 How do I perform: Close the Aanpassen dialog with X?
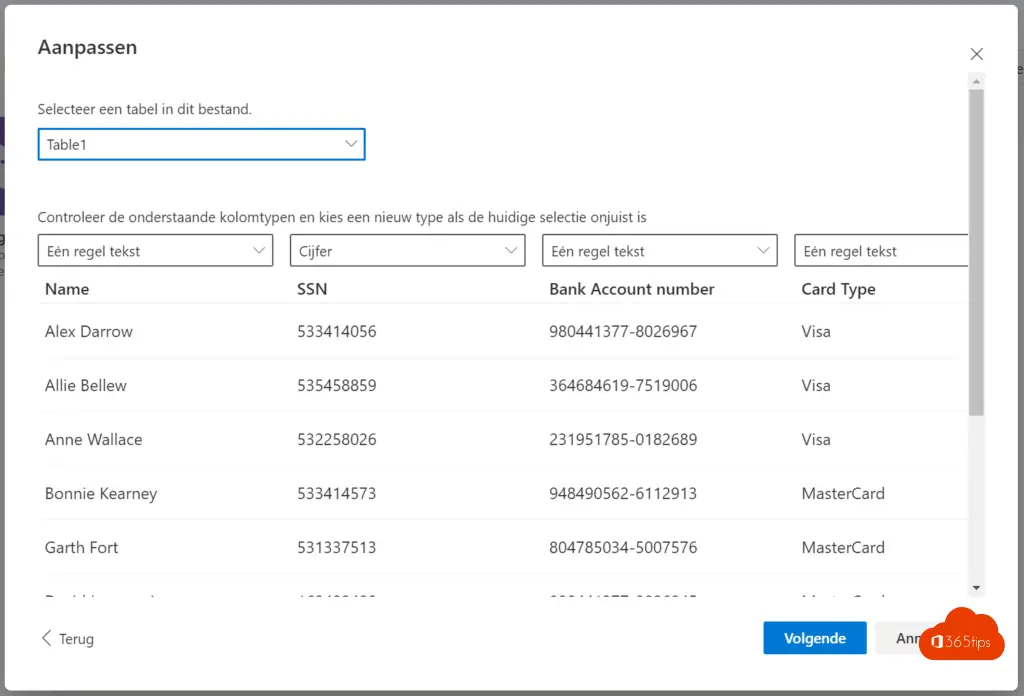pyautogui.click(x=976, y=54)
